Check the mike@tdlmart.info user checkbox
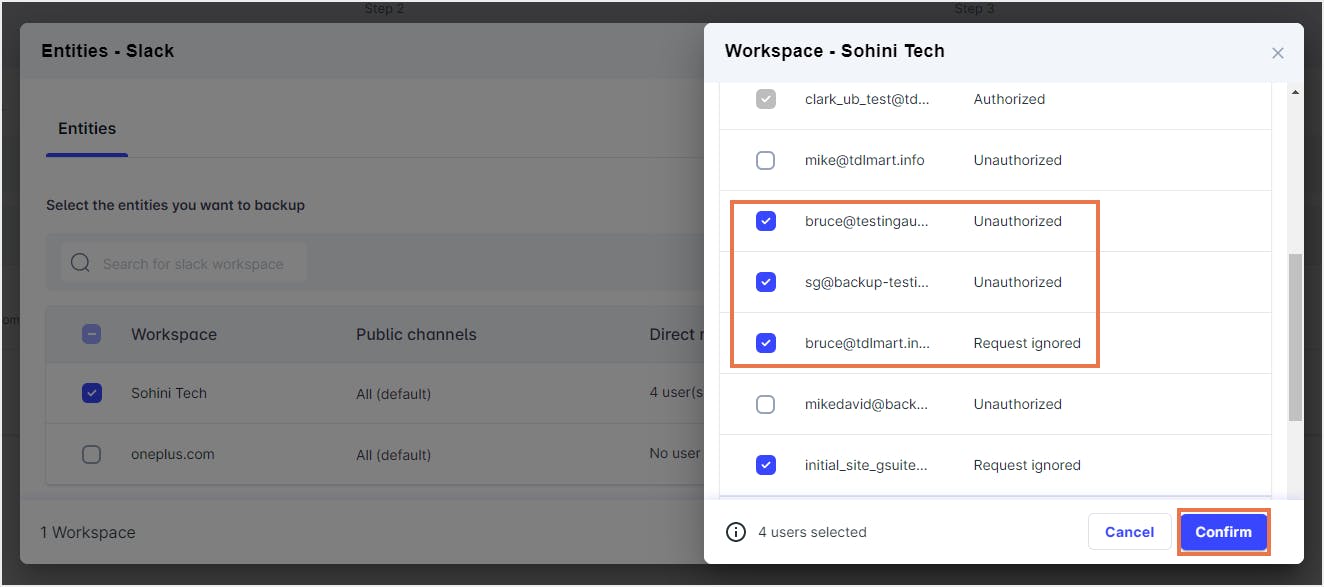The height and width of the screenshot is (587, 1324). [x=766, y=160]
